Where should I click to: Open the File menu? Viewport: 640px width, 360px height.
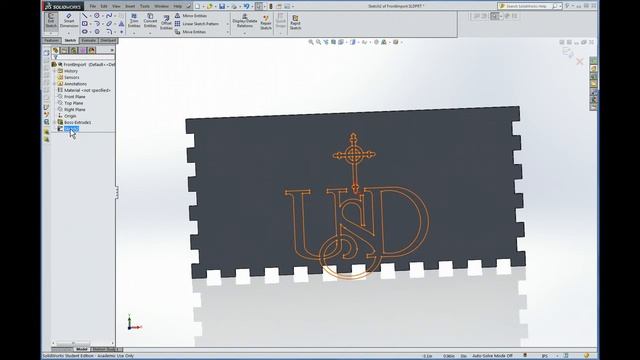click(x=93, y=6)
